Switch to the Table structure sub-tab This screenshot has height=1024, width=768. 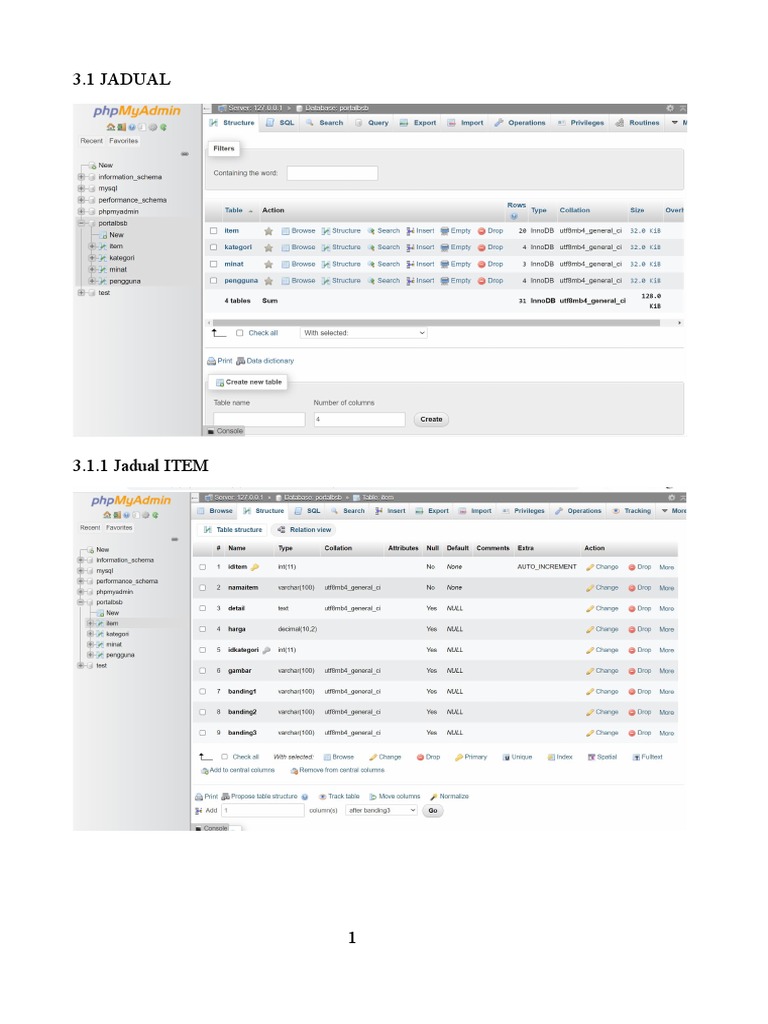coord(233,530)
